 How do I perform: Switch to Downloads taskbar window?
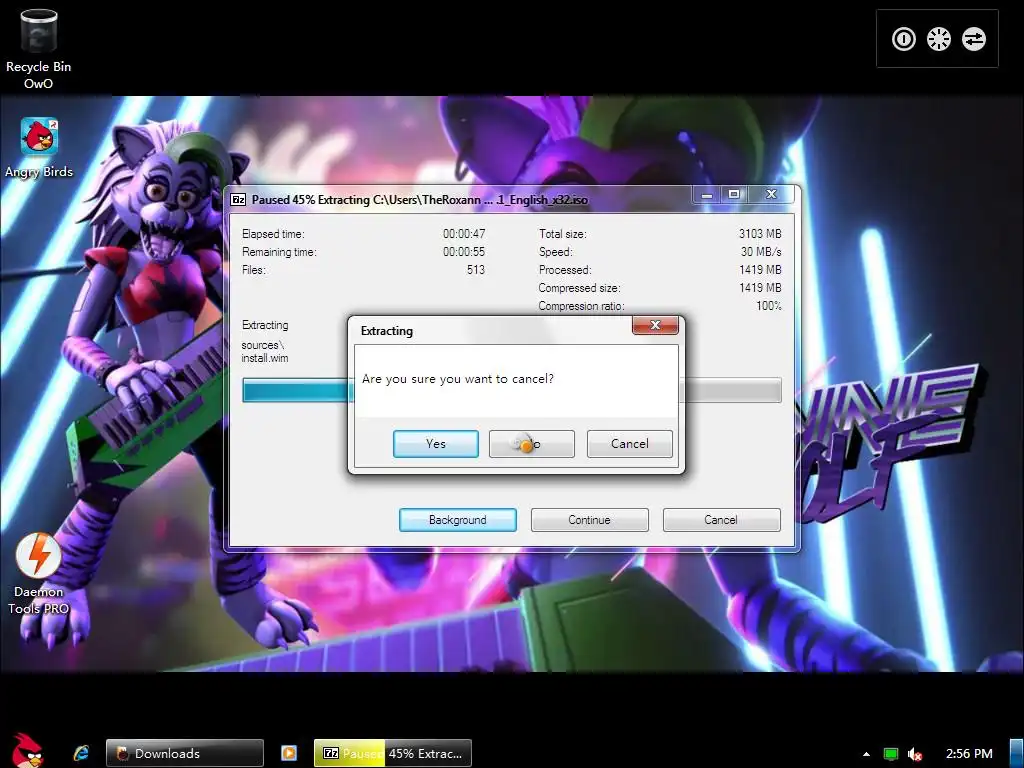click(x=185, y=753)
